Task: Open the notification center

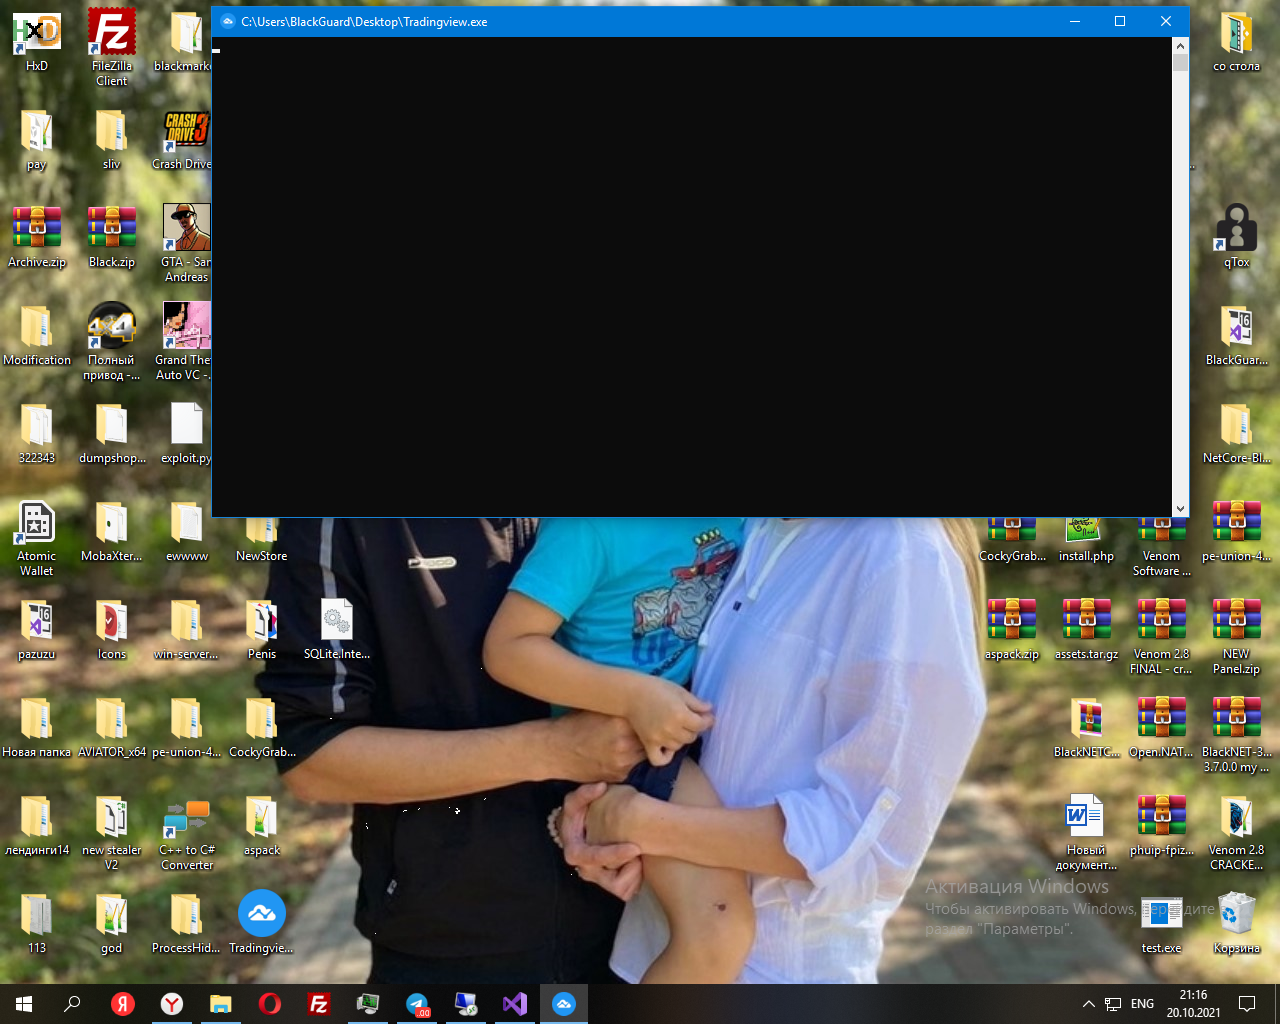Action: pos(1247,1004)
